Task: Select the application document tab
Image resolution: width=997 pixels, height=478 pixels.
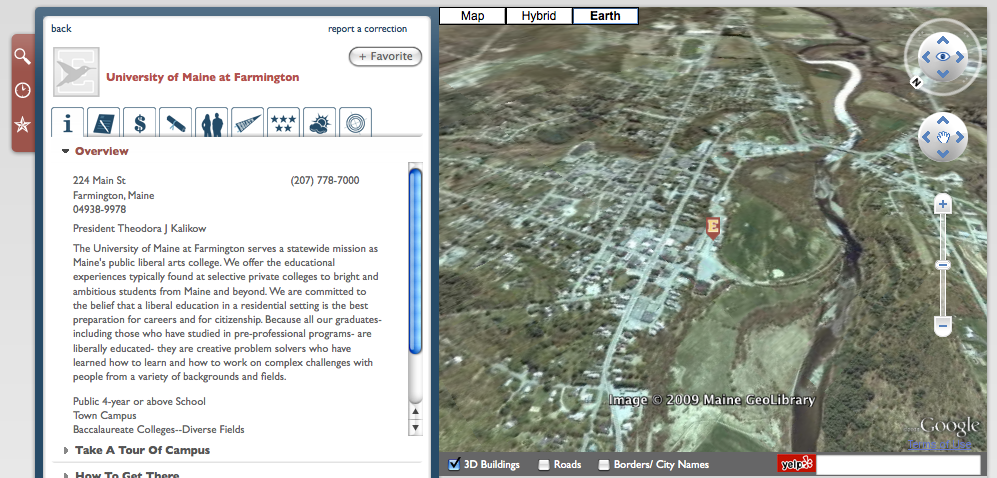Action: click(104, 122)
